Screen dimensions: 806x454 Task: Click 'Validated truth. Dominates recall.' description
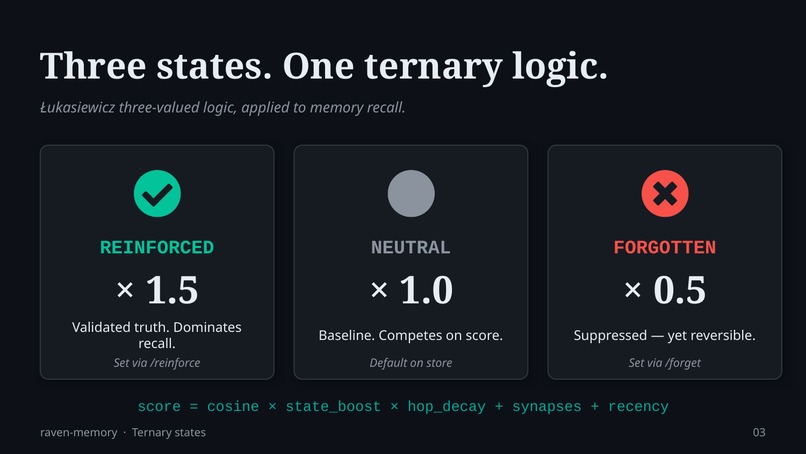pos(157,335)
